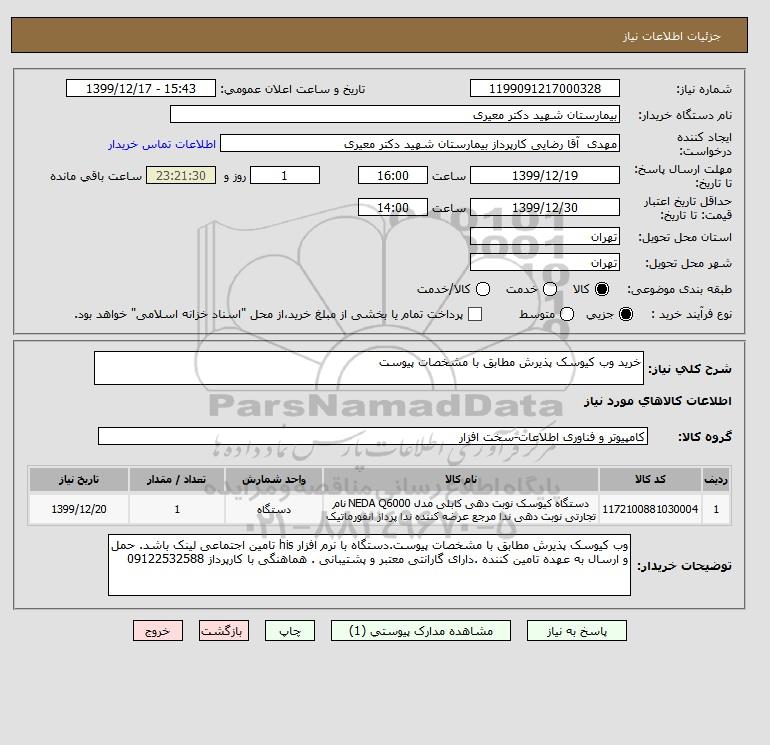This screenshot has height=745, width=770.
Task: Click the price validity date 1399/12/30 field
Action: (x=545, y=207)
